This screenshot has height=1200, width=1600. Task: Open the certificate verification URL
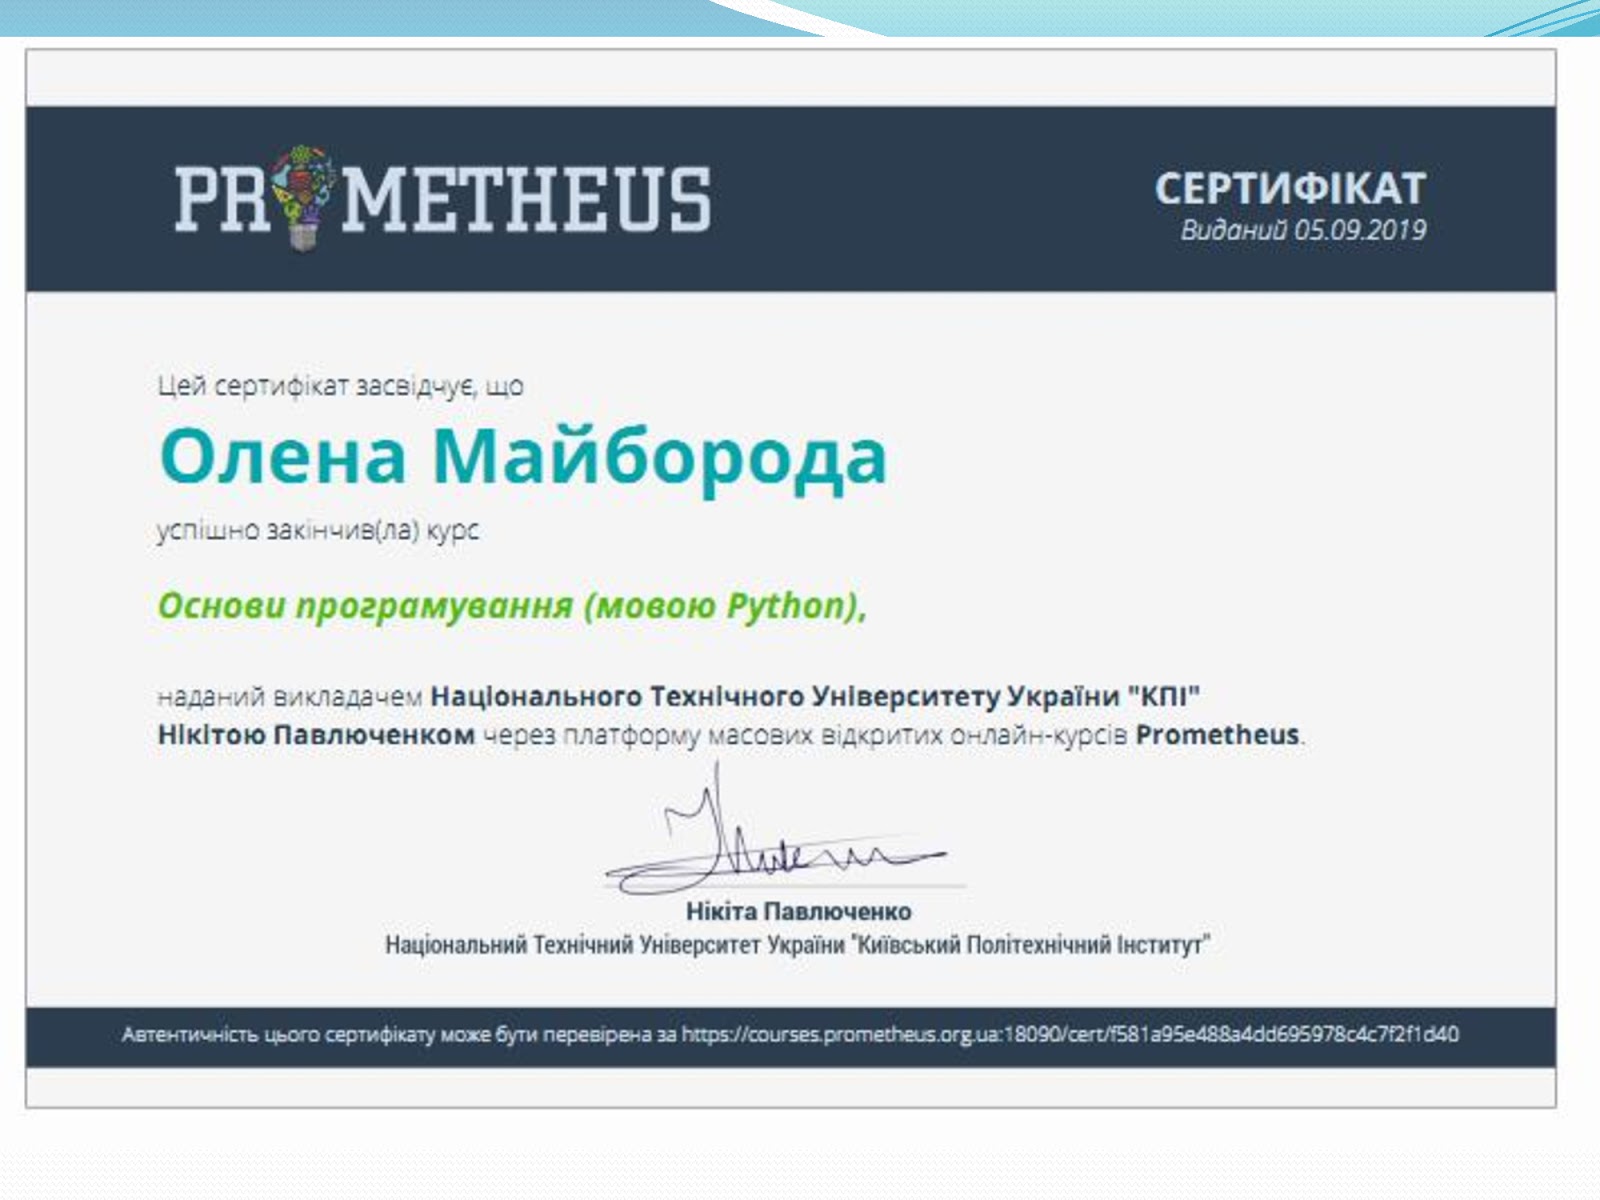click(1070, 1035)
